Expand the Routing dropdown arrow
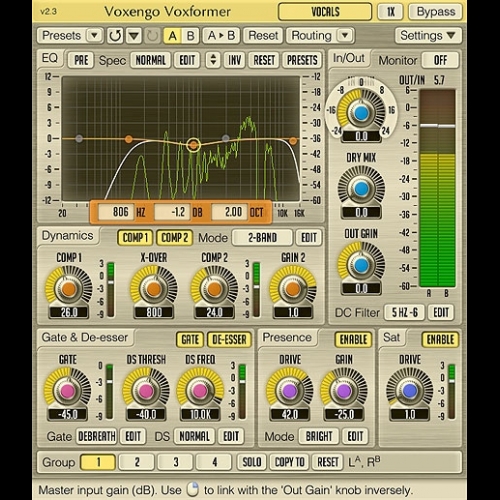The height and width of the screenshot is (500, 500). [x=345, y=35]
